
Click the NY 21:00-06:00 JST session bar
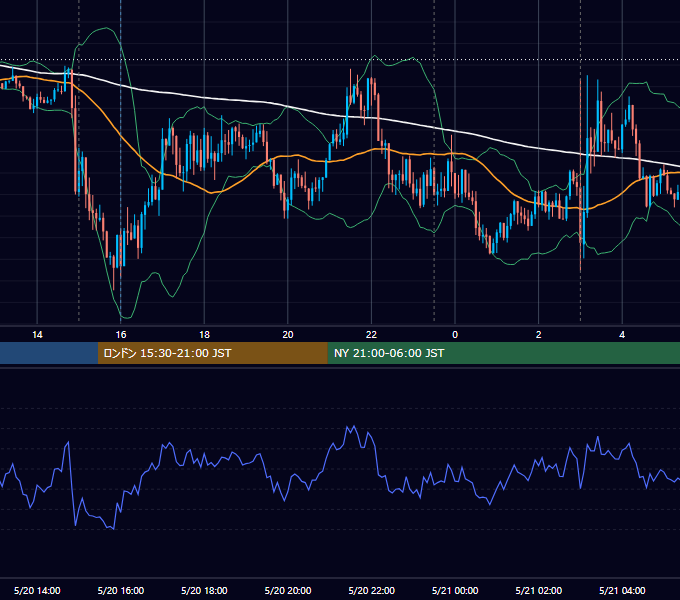tap(503, 353)
